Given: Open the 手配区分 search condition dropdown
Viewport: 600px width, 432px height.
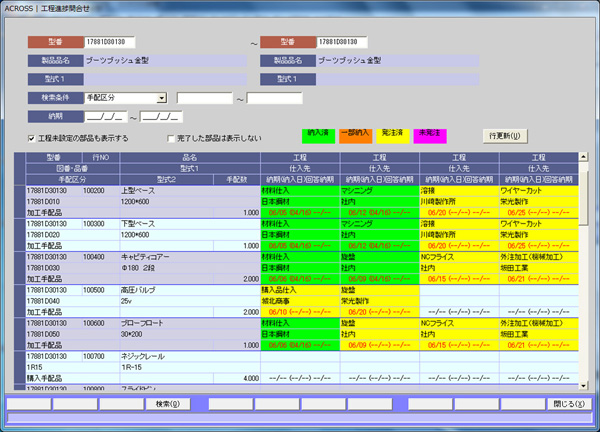Looking at the screenshot, I should tap(162, 98).
